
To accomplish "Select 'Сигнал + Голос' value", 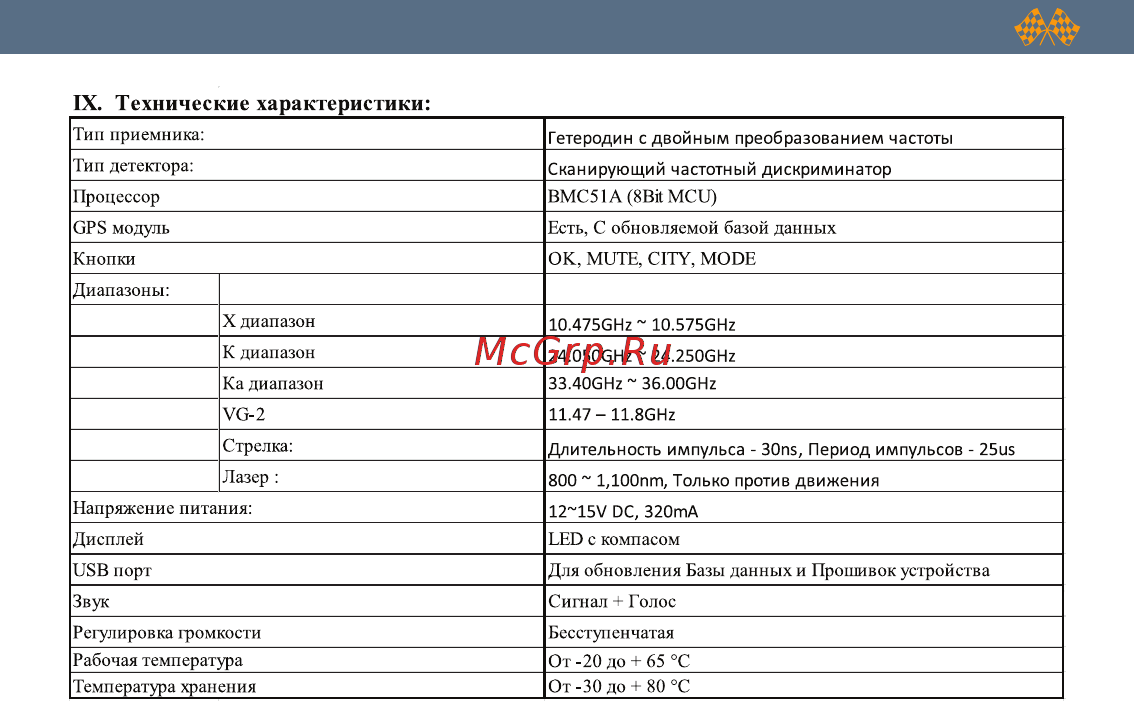I will pyautogui.click(x=612, y=601).
